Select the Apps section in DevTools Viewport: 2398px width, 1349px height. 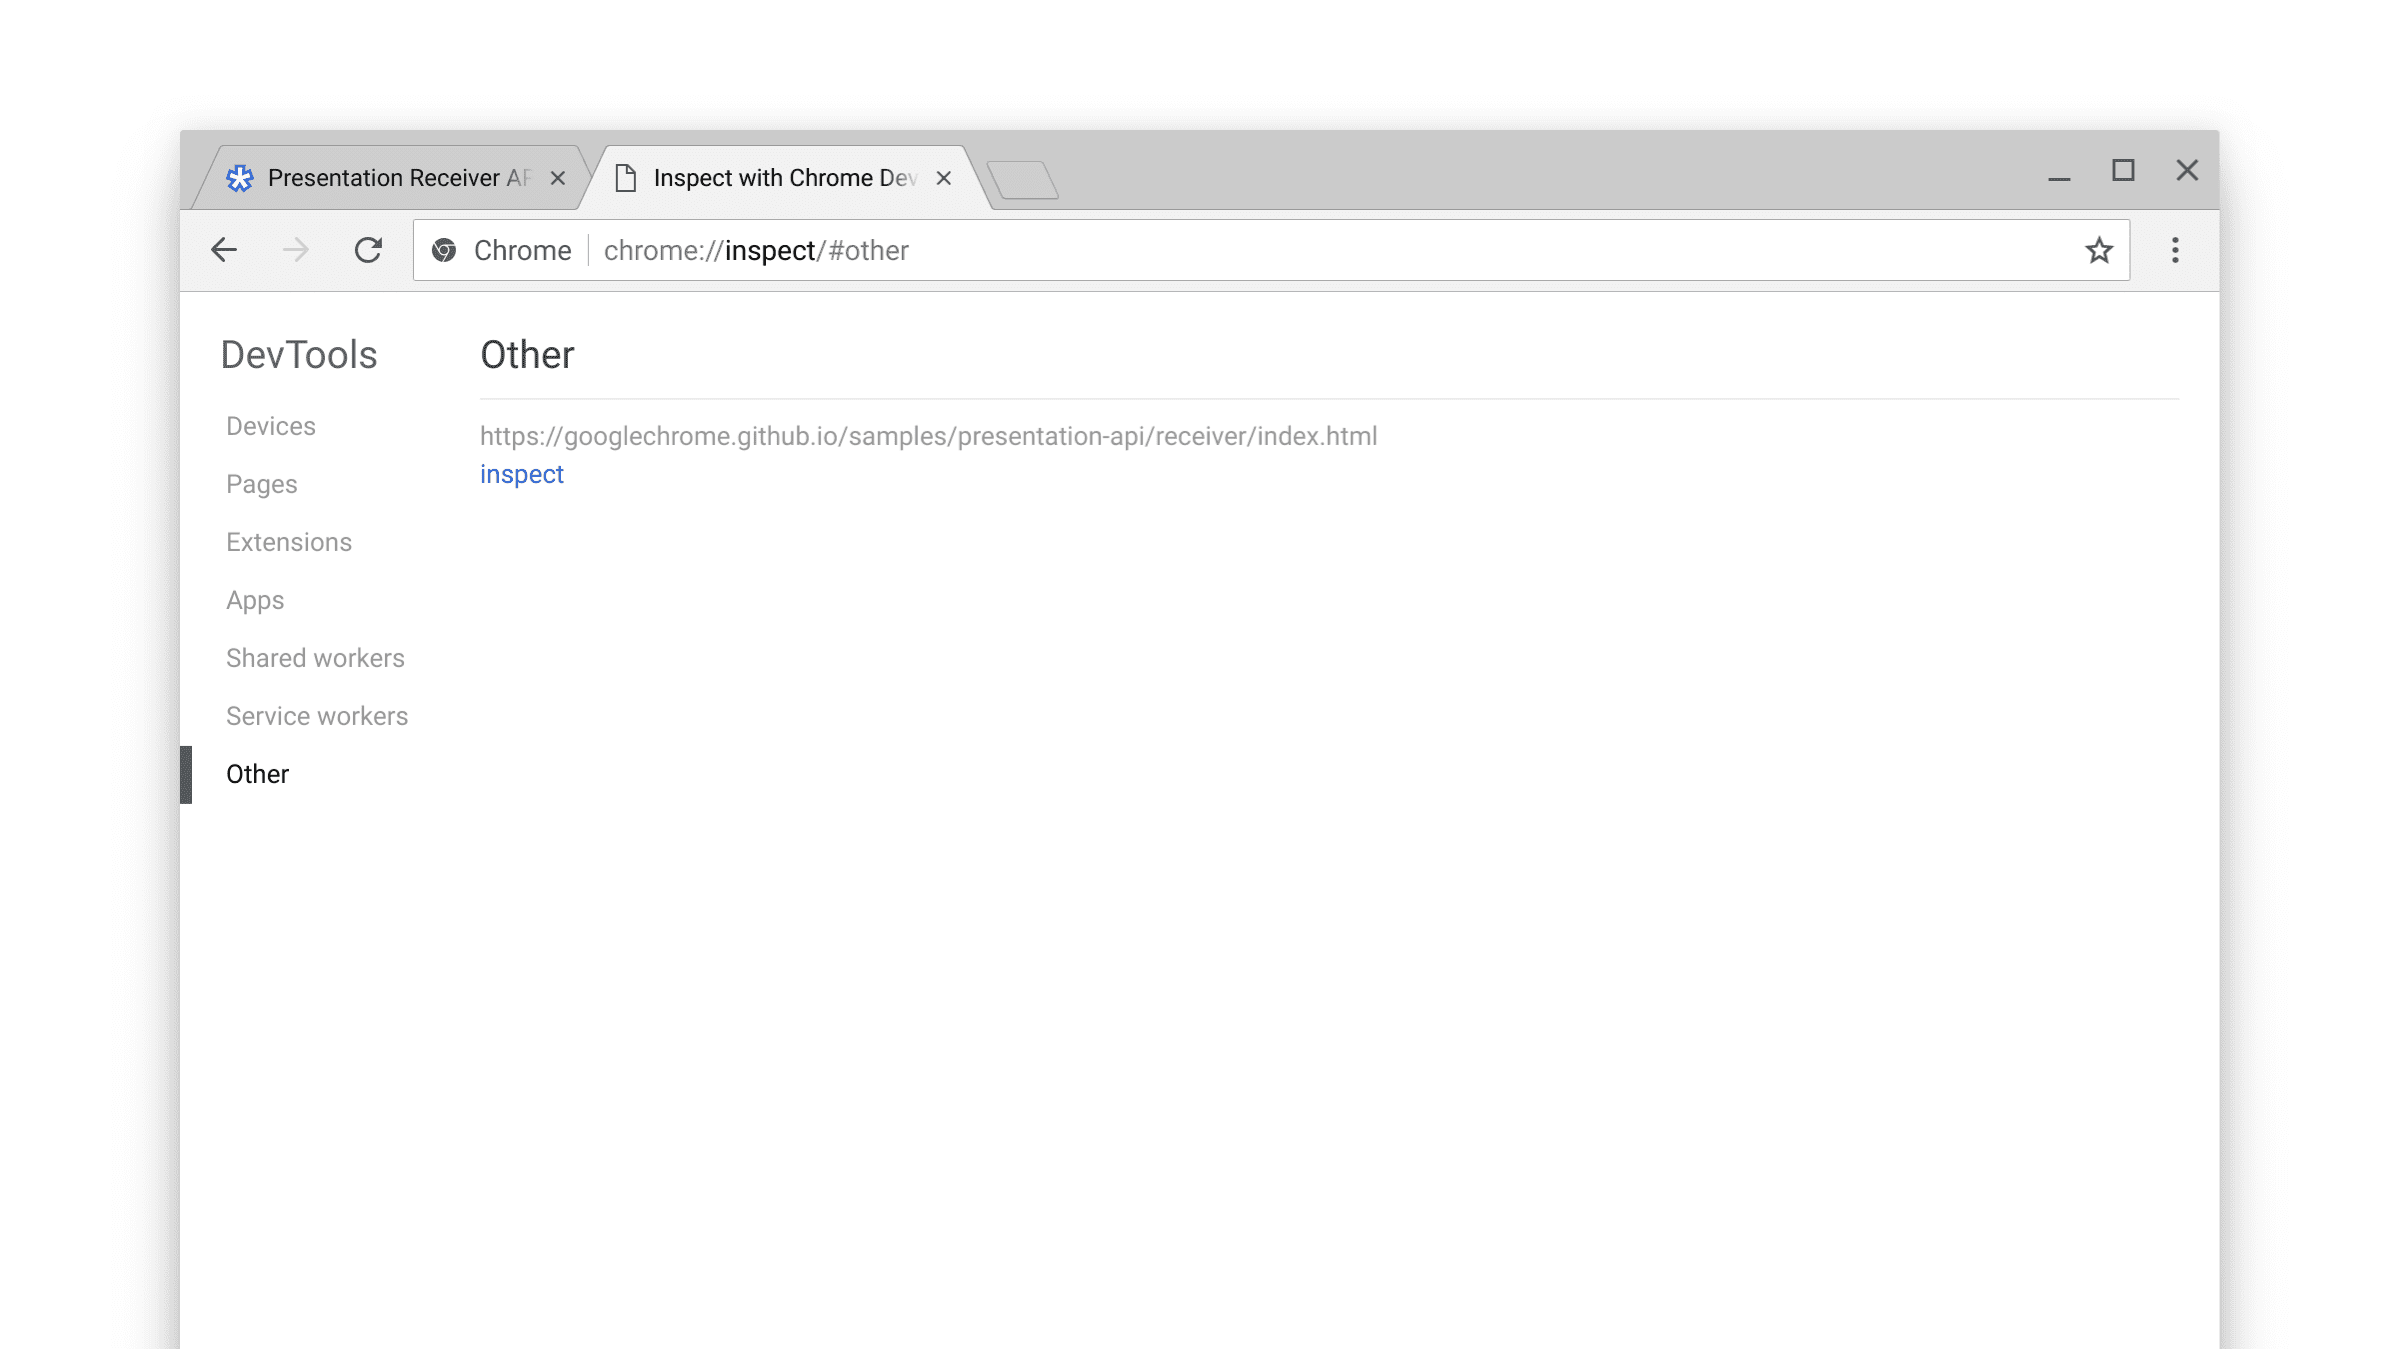(255, 600)
